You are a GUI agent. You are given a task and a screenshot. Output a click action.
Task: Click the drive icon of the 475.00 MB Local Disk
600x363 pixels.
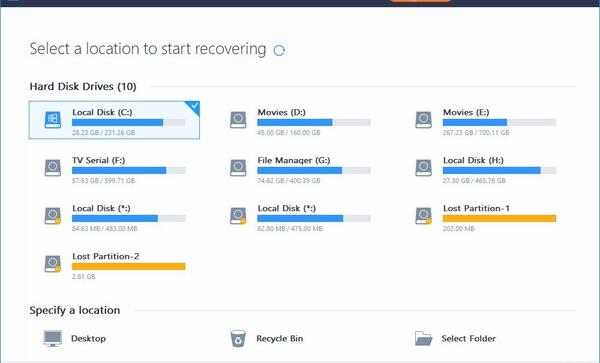point(238,216)
